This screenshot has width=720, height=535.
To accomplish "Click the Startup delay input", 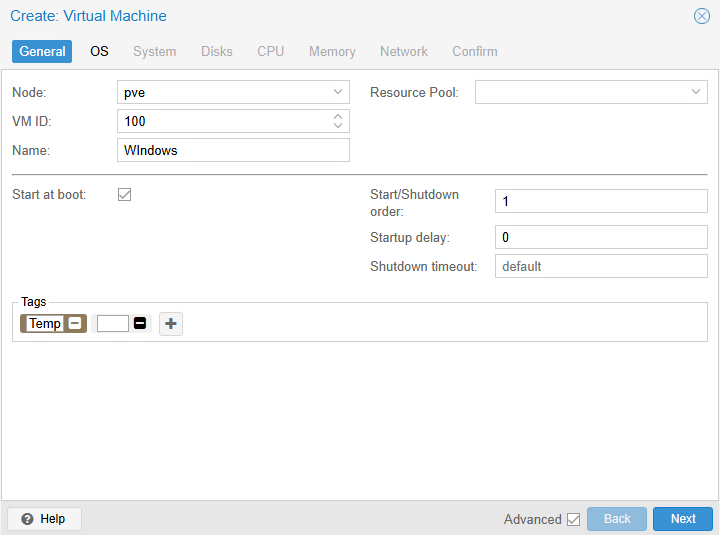I will 601,238.
